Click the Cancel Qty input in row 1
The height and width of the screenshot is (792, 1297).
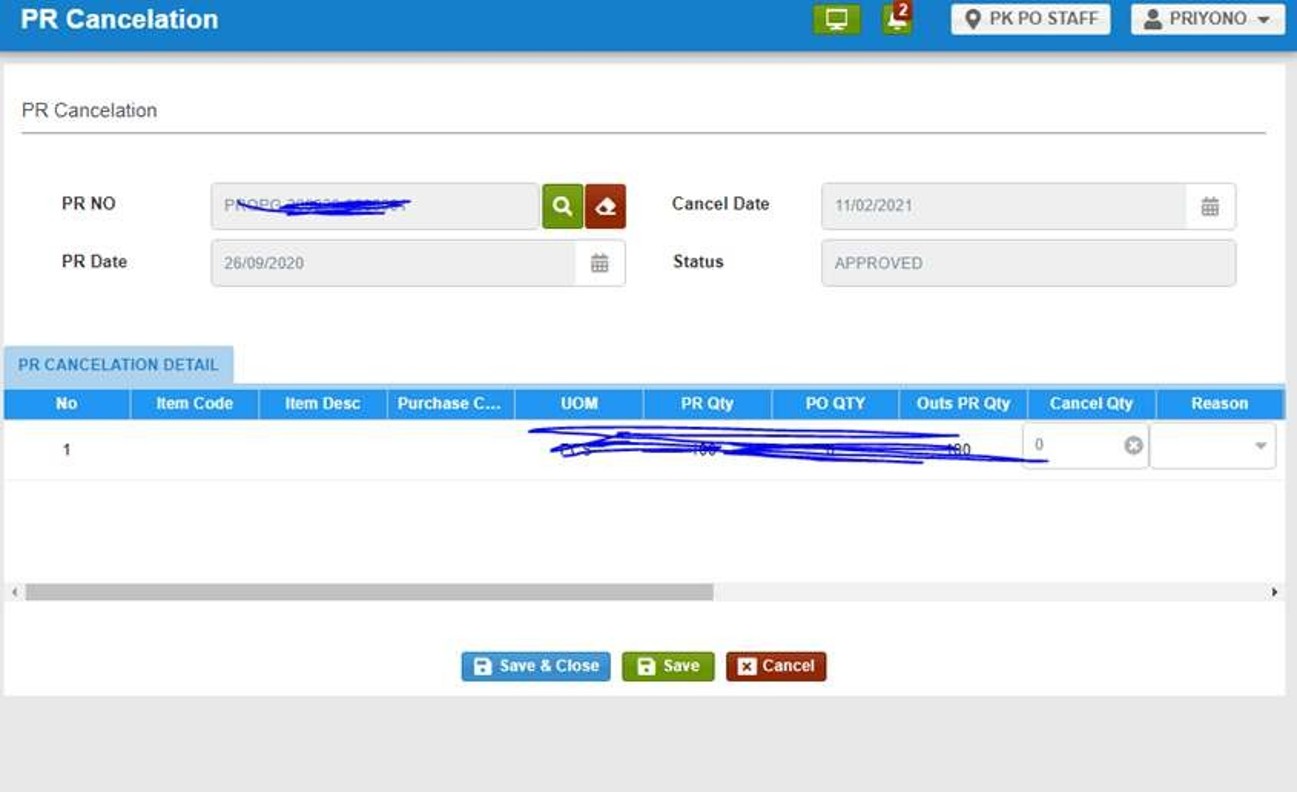tap(1085, 445)
